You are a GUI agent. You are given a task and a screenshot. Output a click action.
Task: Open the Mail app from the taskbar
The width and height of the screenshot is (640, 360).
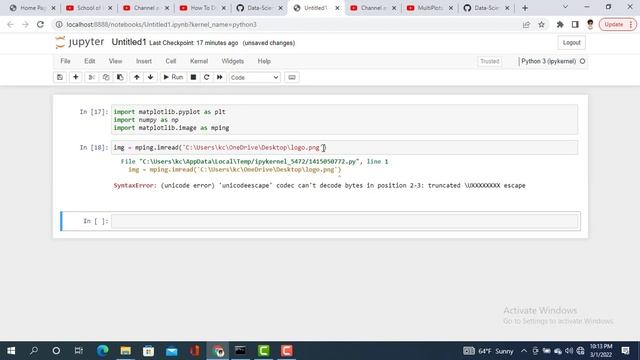click(171, 351)
